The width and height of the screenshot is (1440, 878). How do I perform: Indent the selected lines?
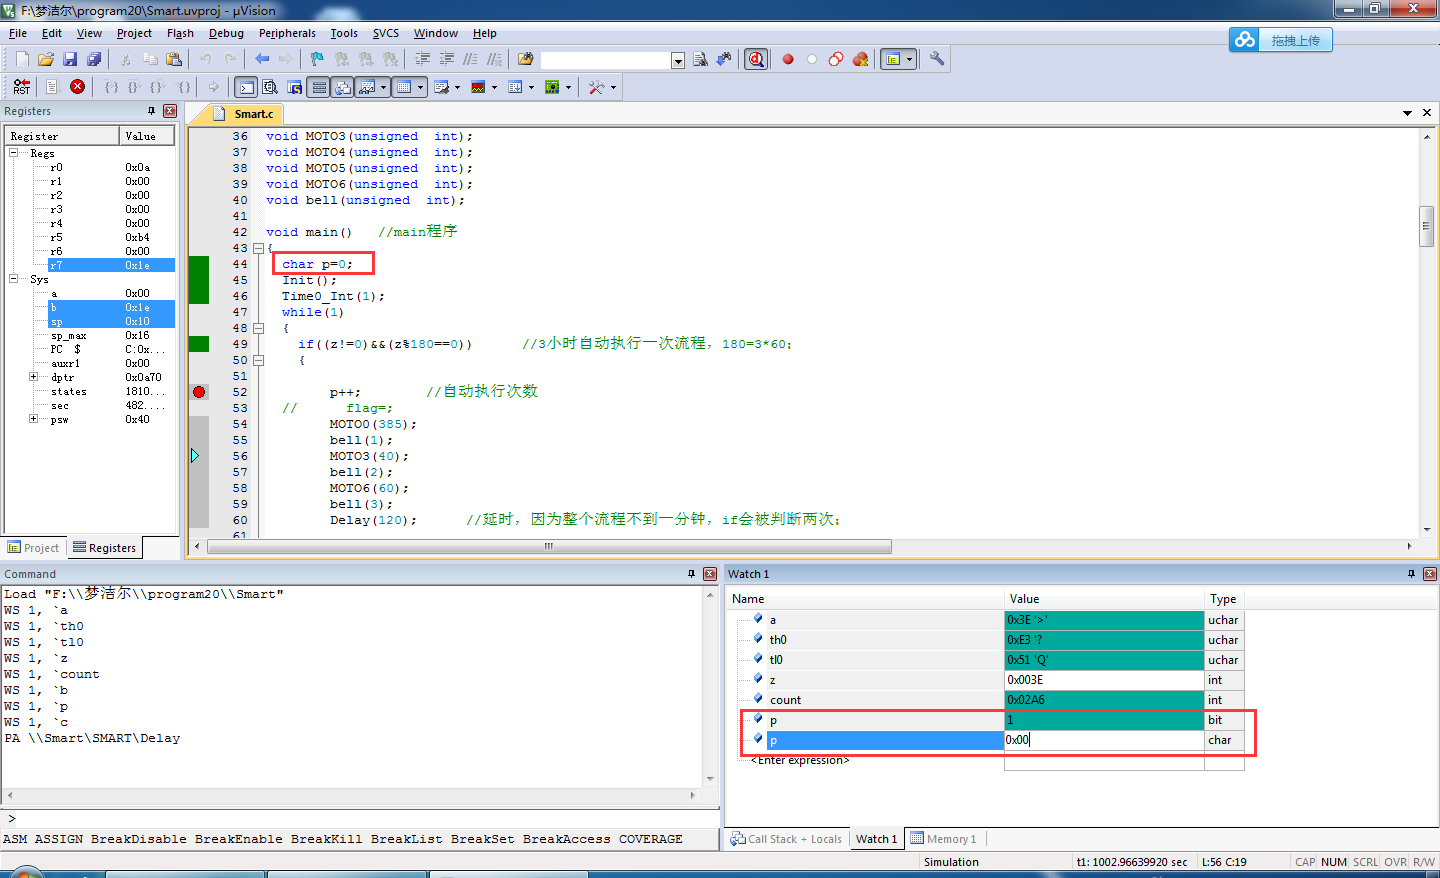pos(422,60)
